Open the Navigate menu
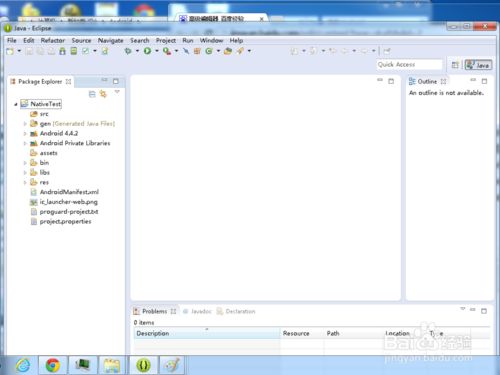 [111, 40]
